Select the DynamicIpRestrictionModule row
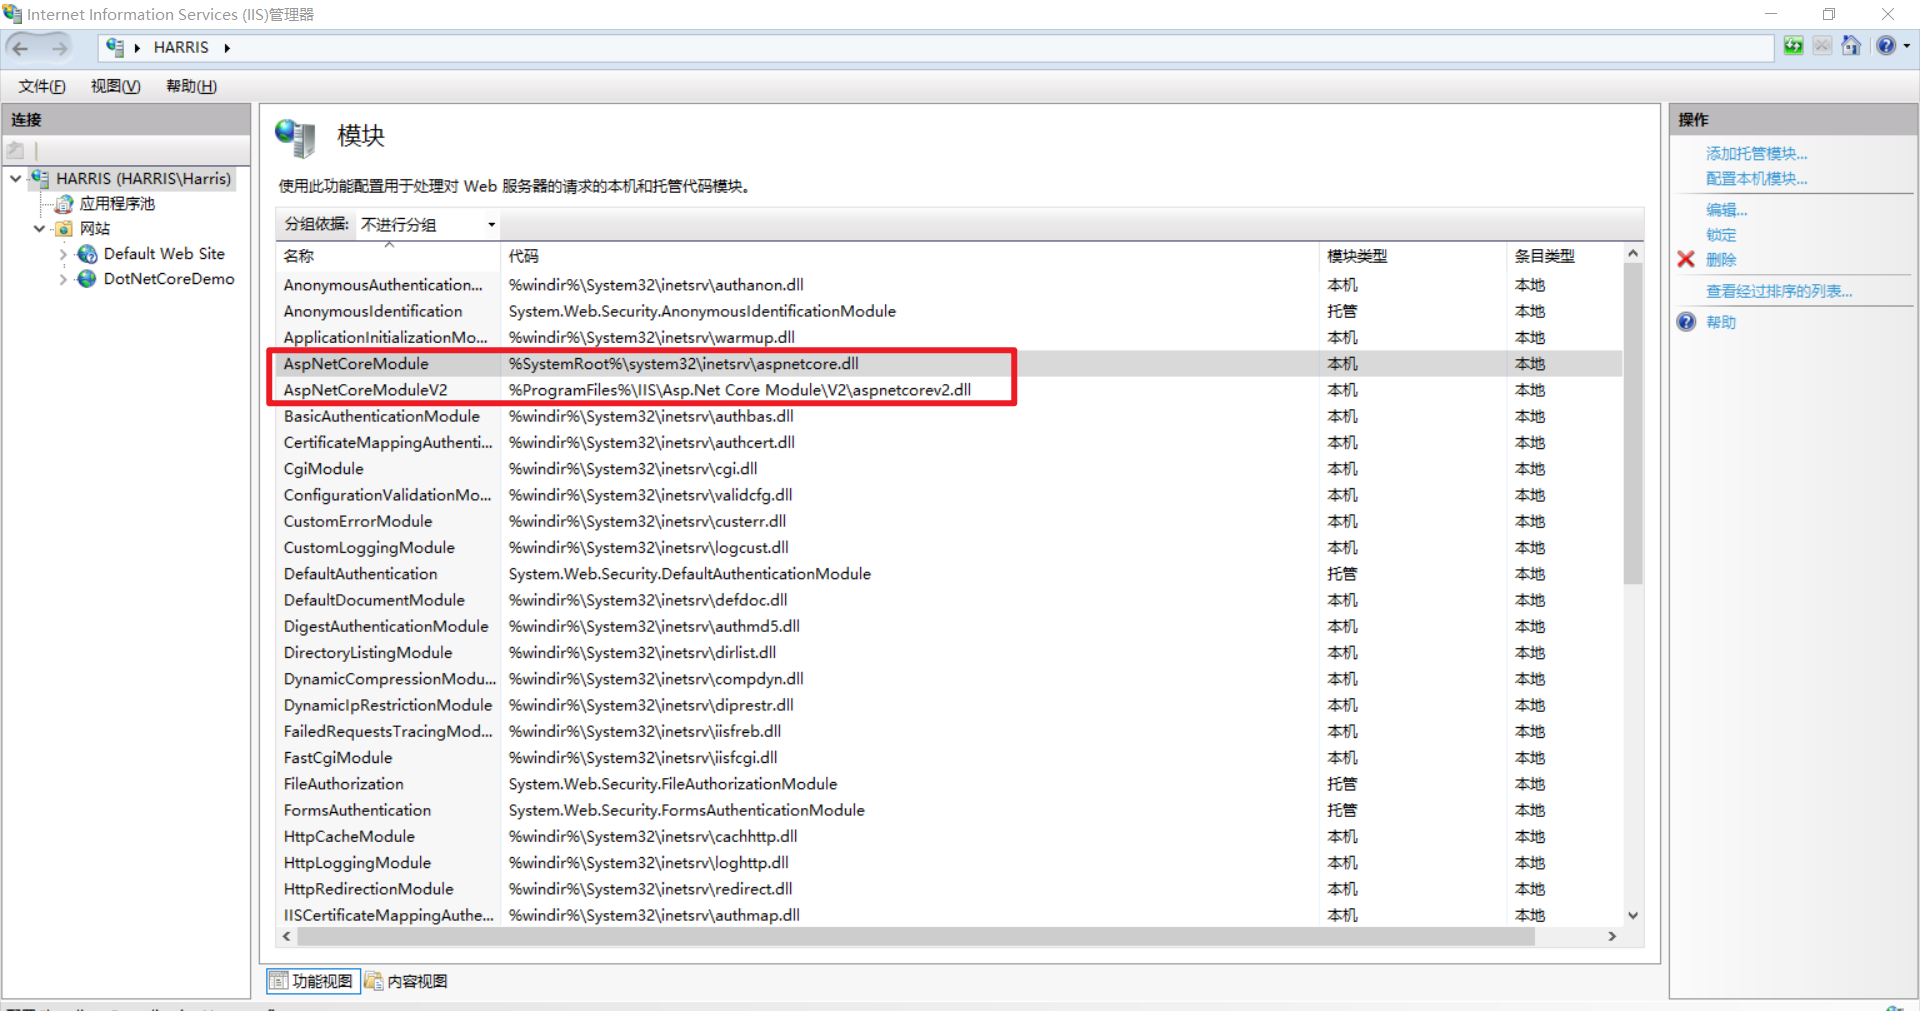The height and width of the screenshot is (1011, 1920). [949, 705]
